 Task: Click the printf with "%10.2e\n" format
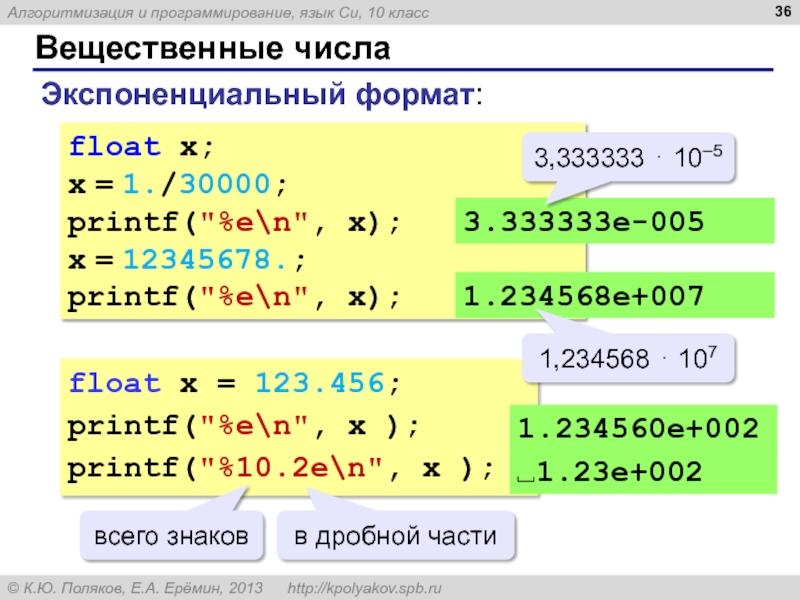coord(281,467)
